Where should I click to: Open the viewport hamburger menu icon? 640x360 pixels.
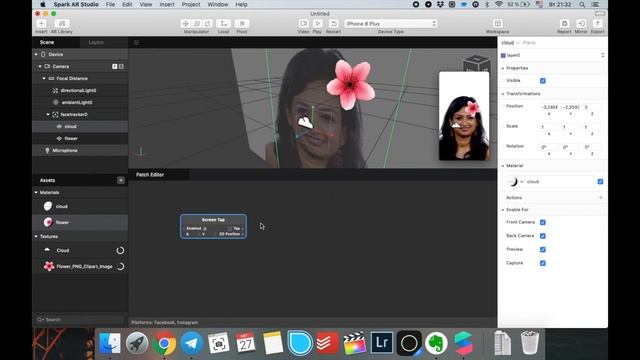tap(136, 42)
